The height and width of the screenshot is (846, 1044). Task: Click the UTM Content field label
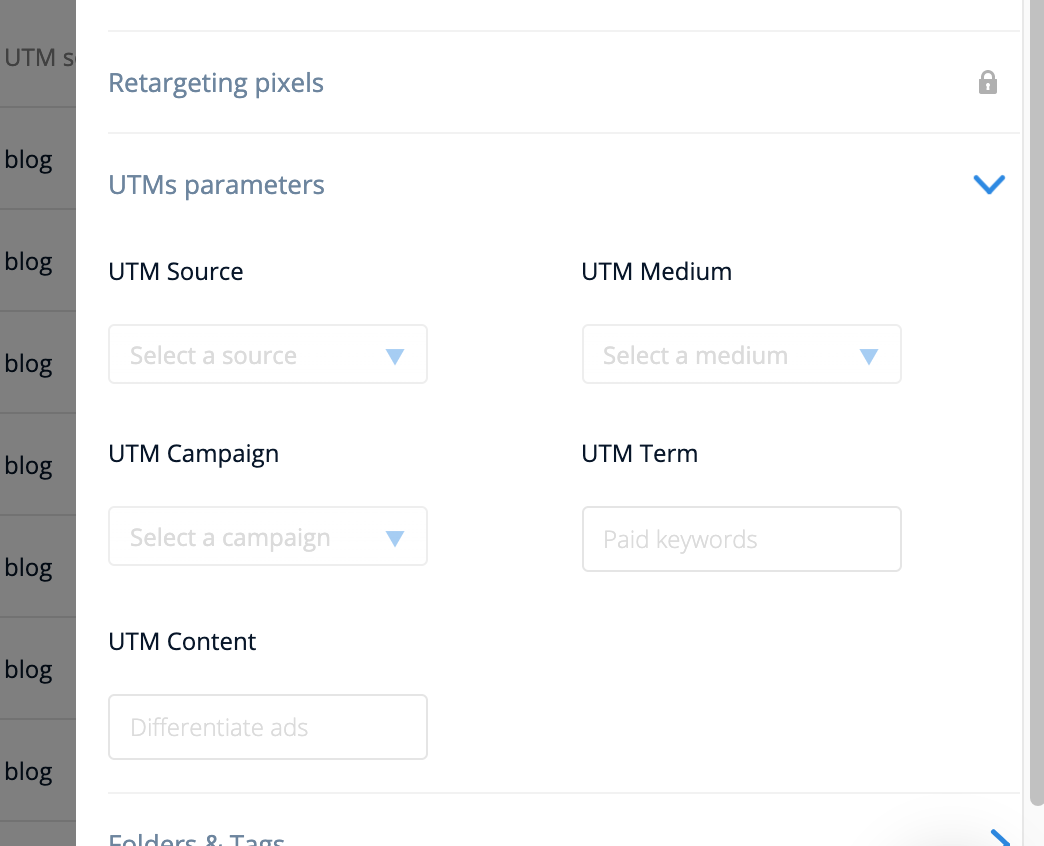182,641
